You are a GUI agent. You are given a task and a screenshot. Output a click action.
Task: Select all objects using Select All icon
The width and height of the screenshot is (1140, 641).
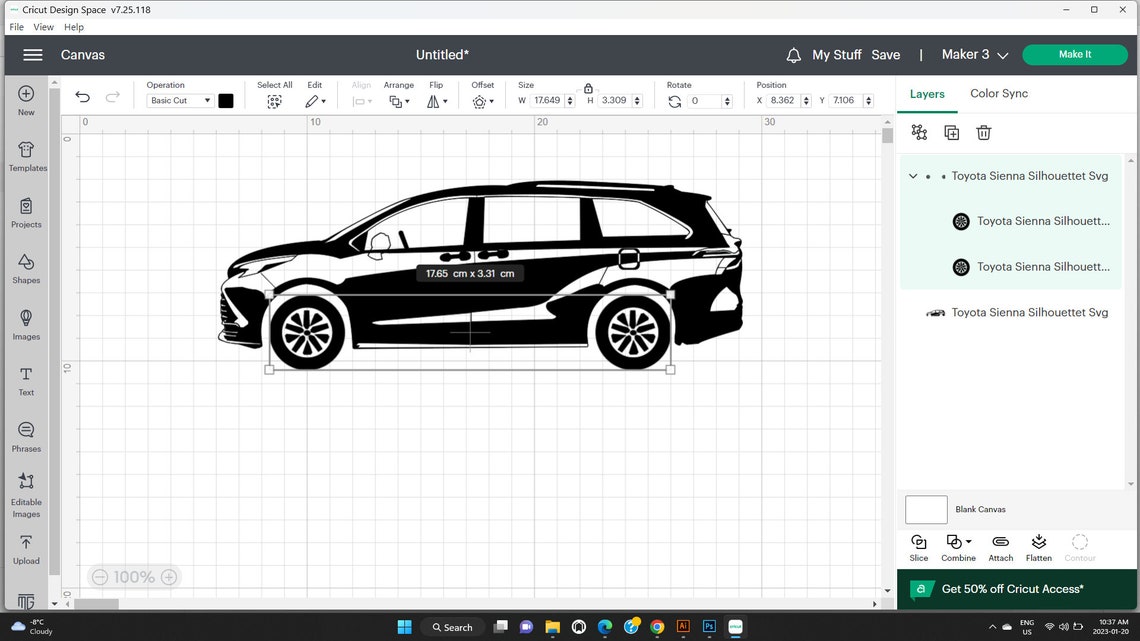click(274, 100)
